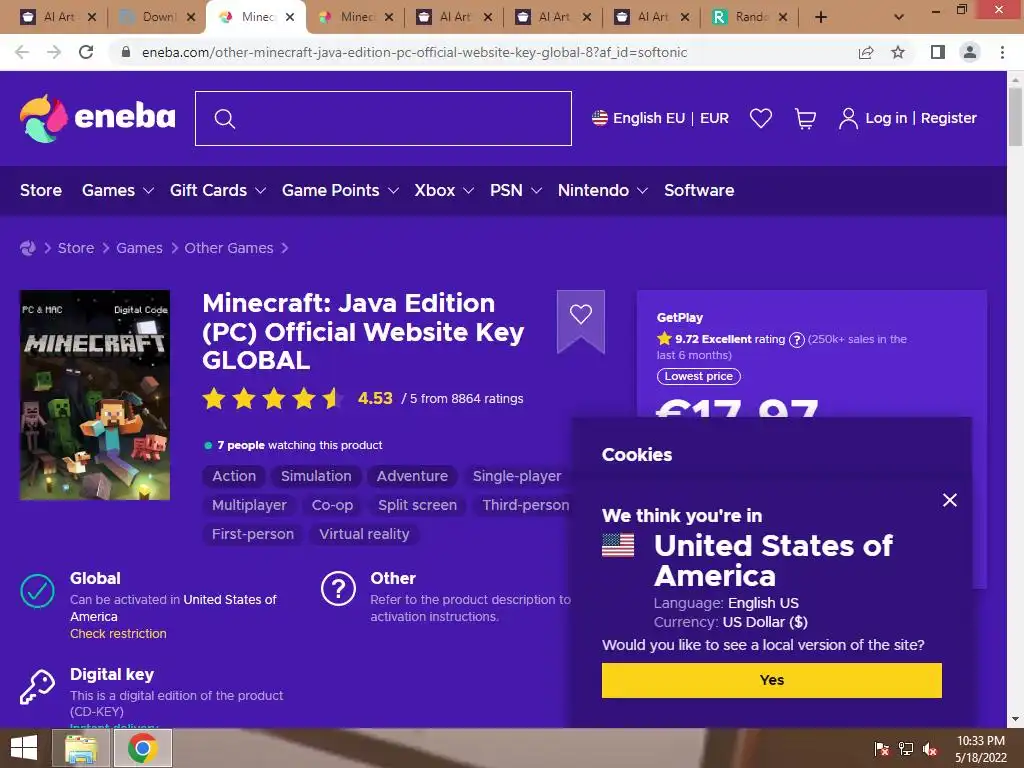
Task: Click the network tray icon
Action: click(906, 749)
